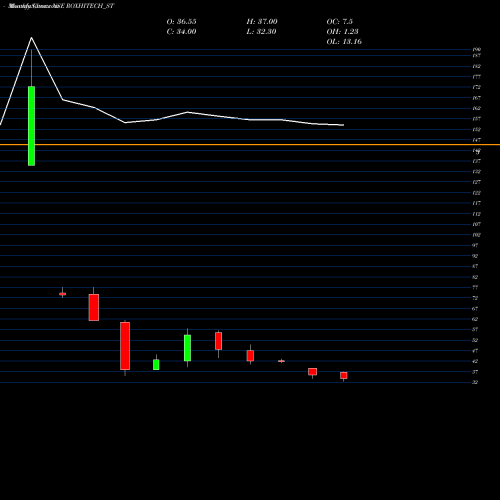
Task: Click the '102' axis label
Action: [x=476, y=235]
